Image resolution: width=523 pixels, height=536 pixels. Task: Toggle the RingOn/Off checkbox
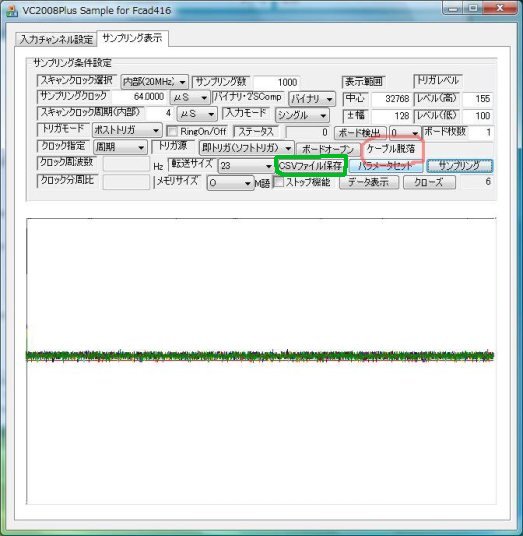(172, 131)
